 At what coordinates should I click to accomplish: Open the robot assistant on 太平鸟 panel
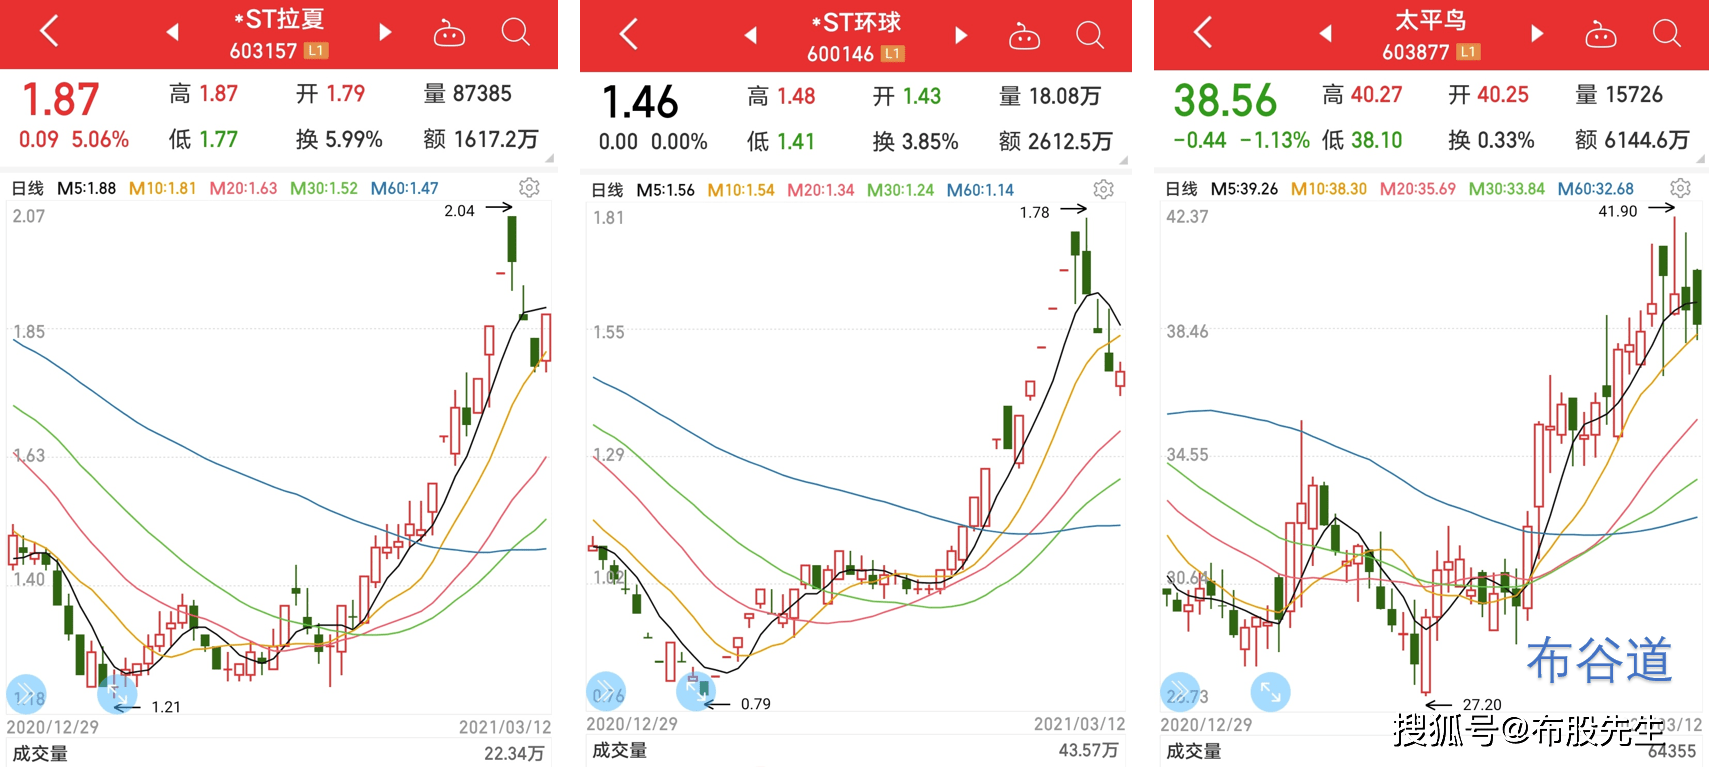1601,35
